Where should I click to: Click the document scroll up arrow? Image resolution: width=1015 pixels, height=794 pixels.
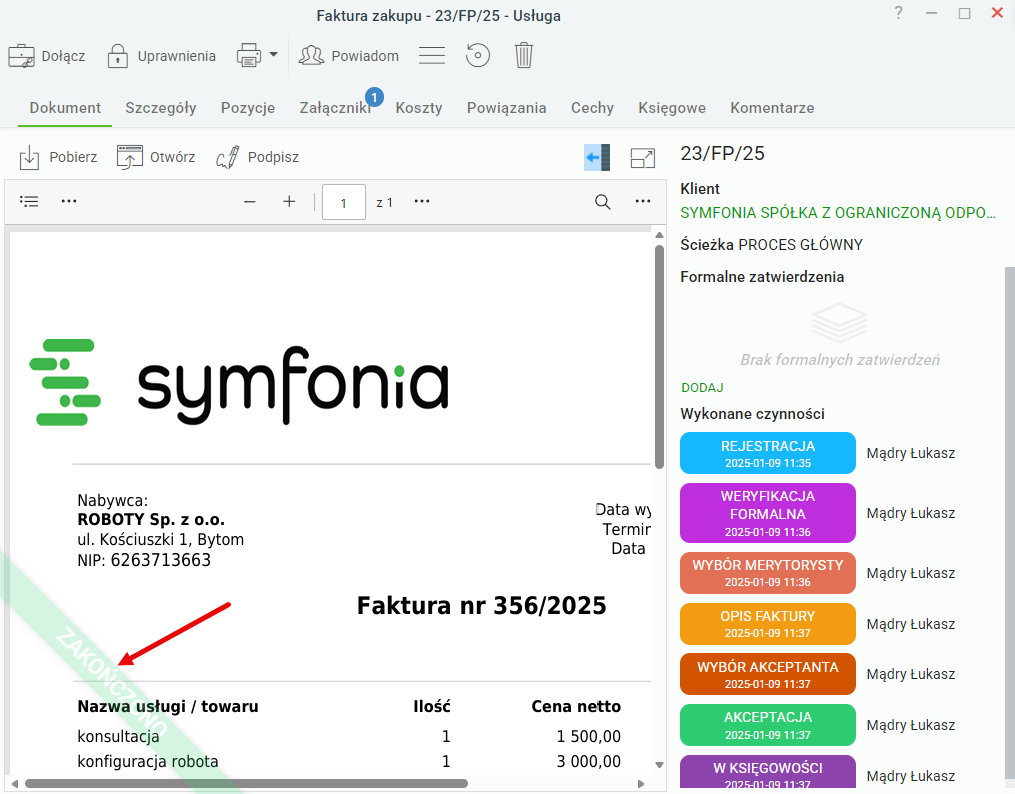tap(660, 235)
